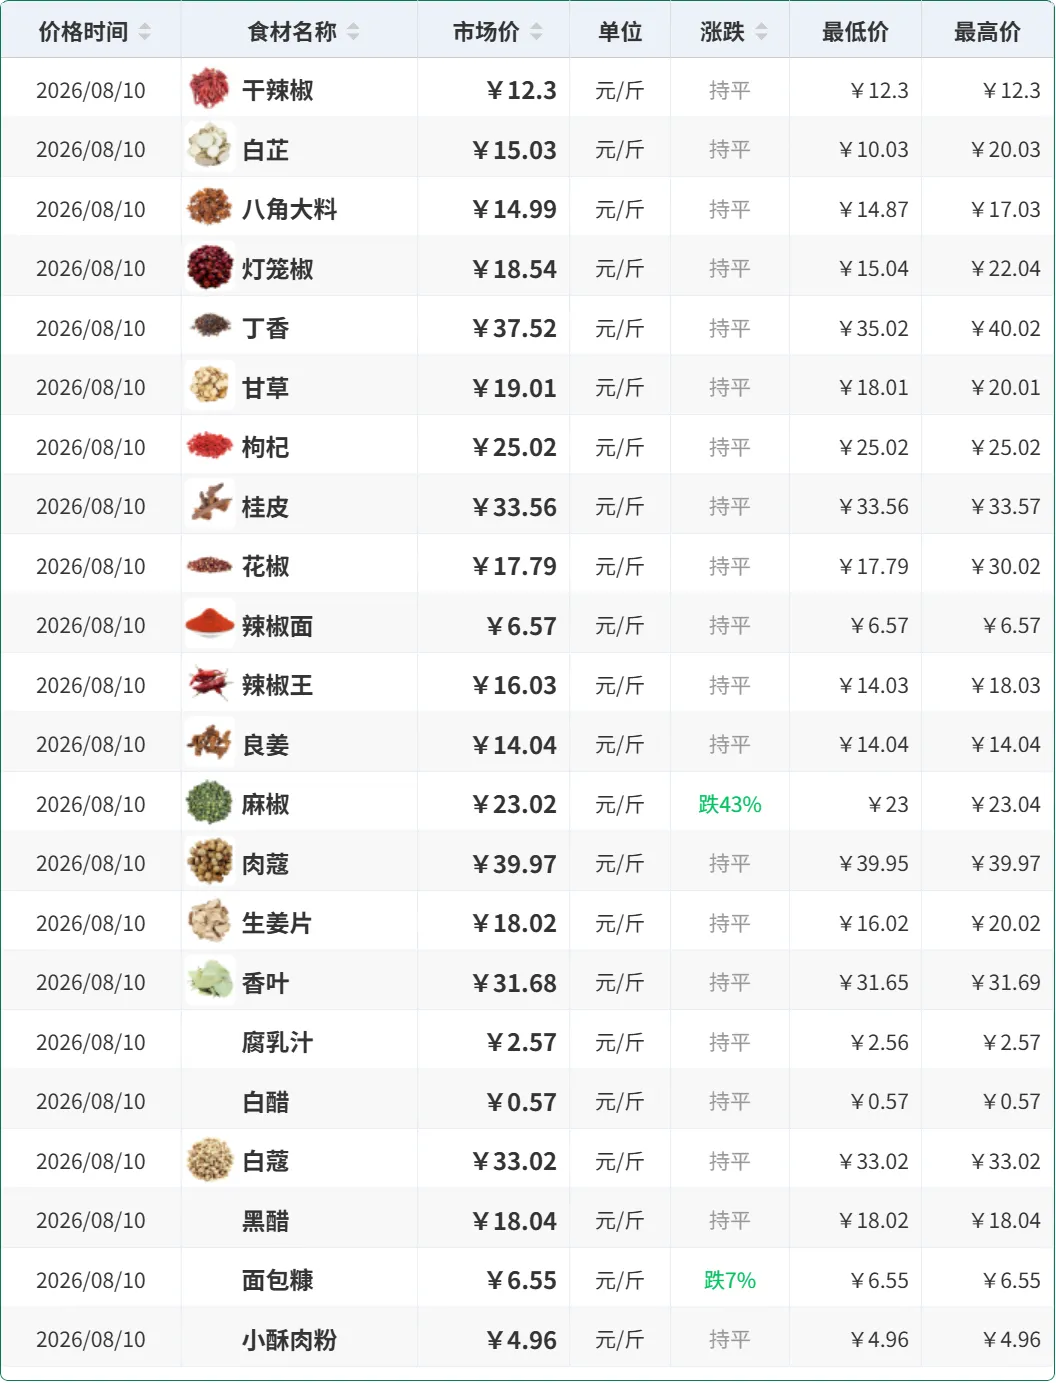This screenshot has width=1056, height=1383.
Task: Click the 麻椒 green peppercorn image
Action: [x=210, y=804]
